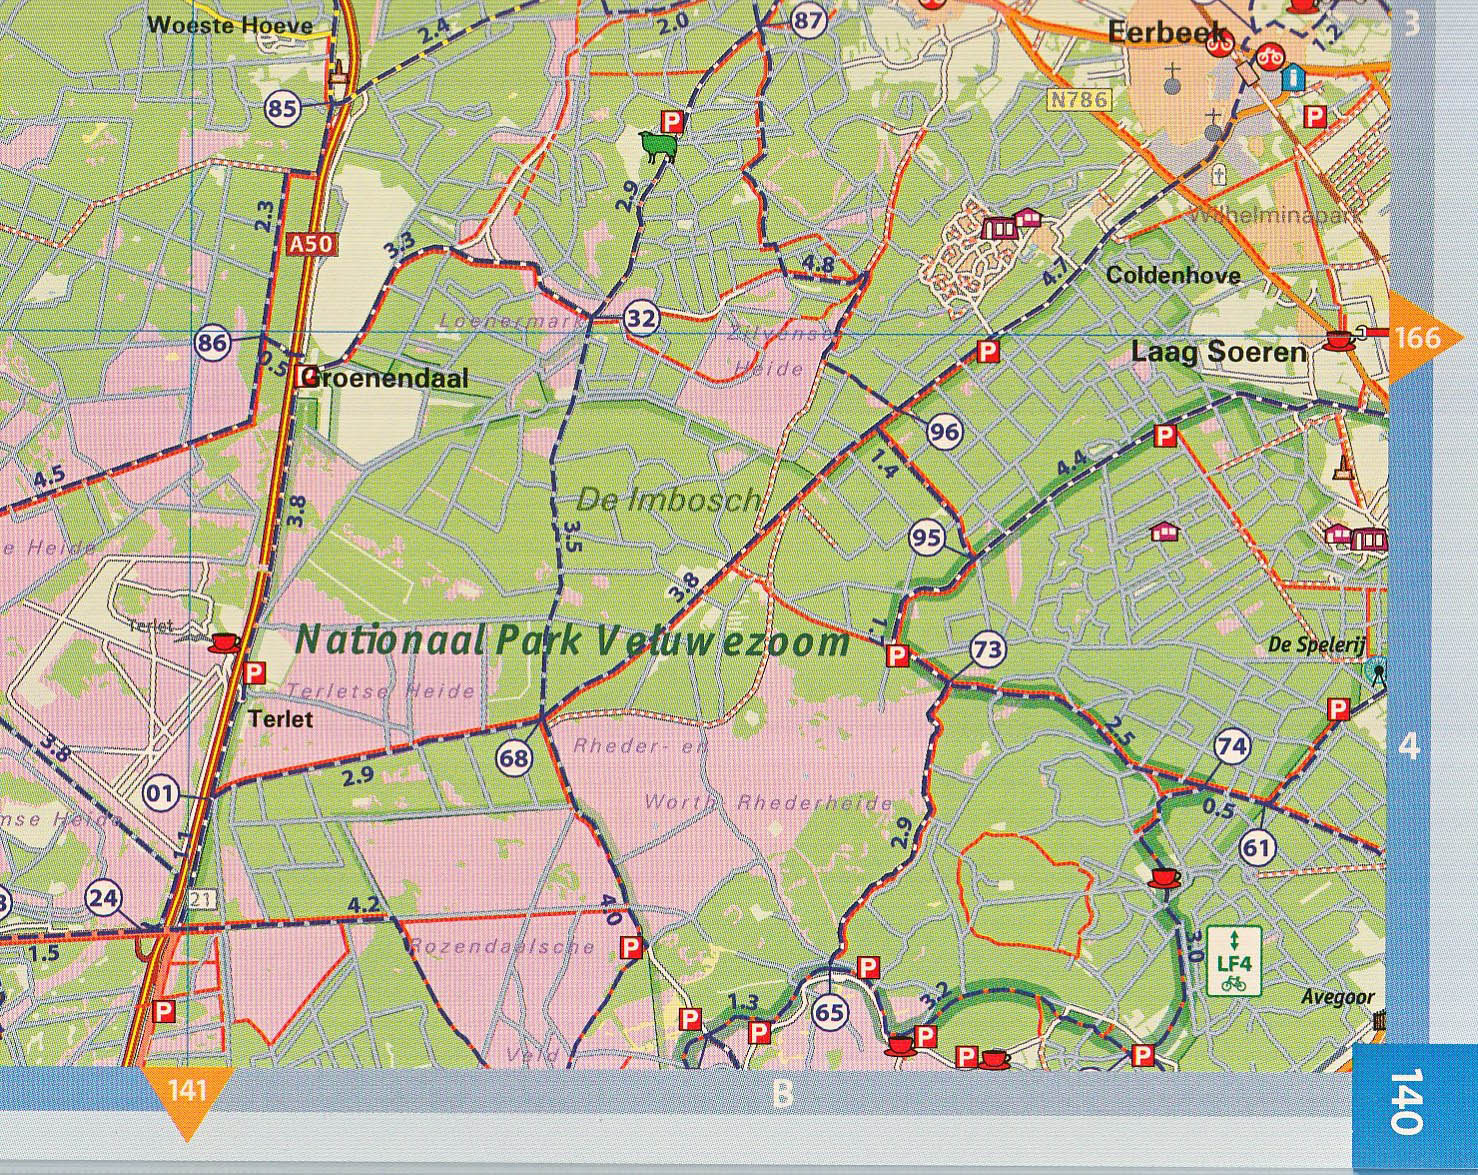Click the parking icon next to the sheep
This screenshot has width=1478, height=1175.
674,122
